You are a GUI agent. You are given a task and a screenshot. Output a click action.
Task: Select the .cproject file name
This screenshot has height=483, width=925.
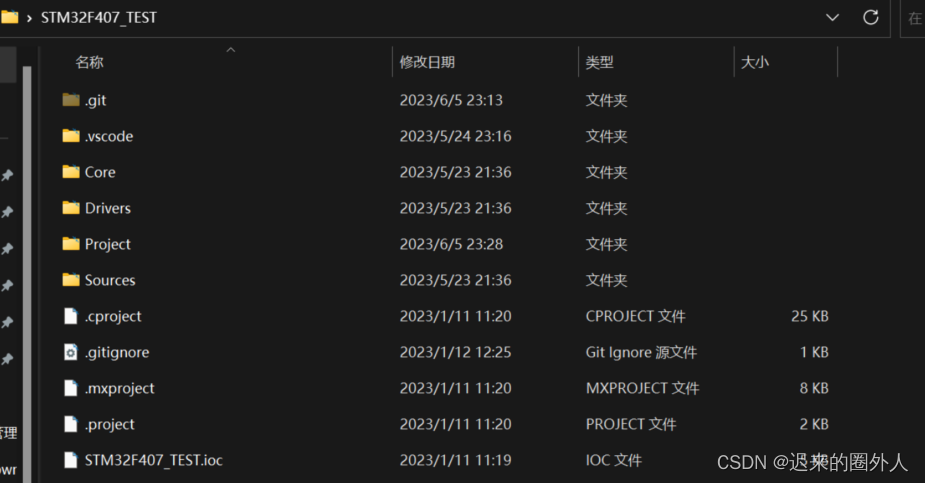(x=113, y=316)
